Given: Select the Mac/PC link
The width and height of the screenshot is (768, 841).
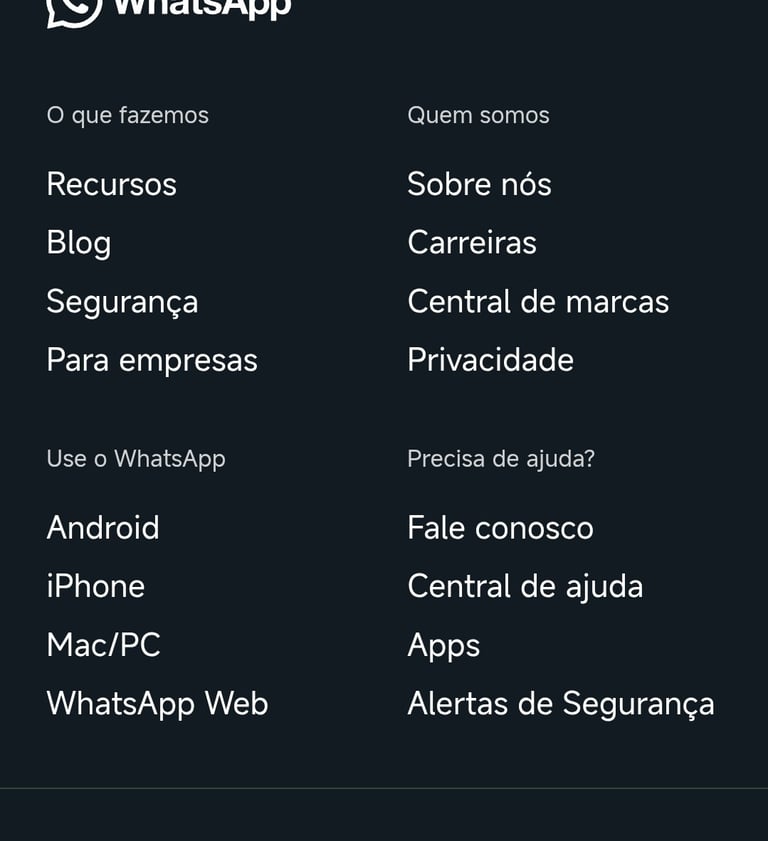Looking at the screenshot, I should (x=103, y=645).
